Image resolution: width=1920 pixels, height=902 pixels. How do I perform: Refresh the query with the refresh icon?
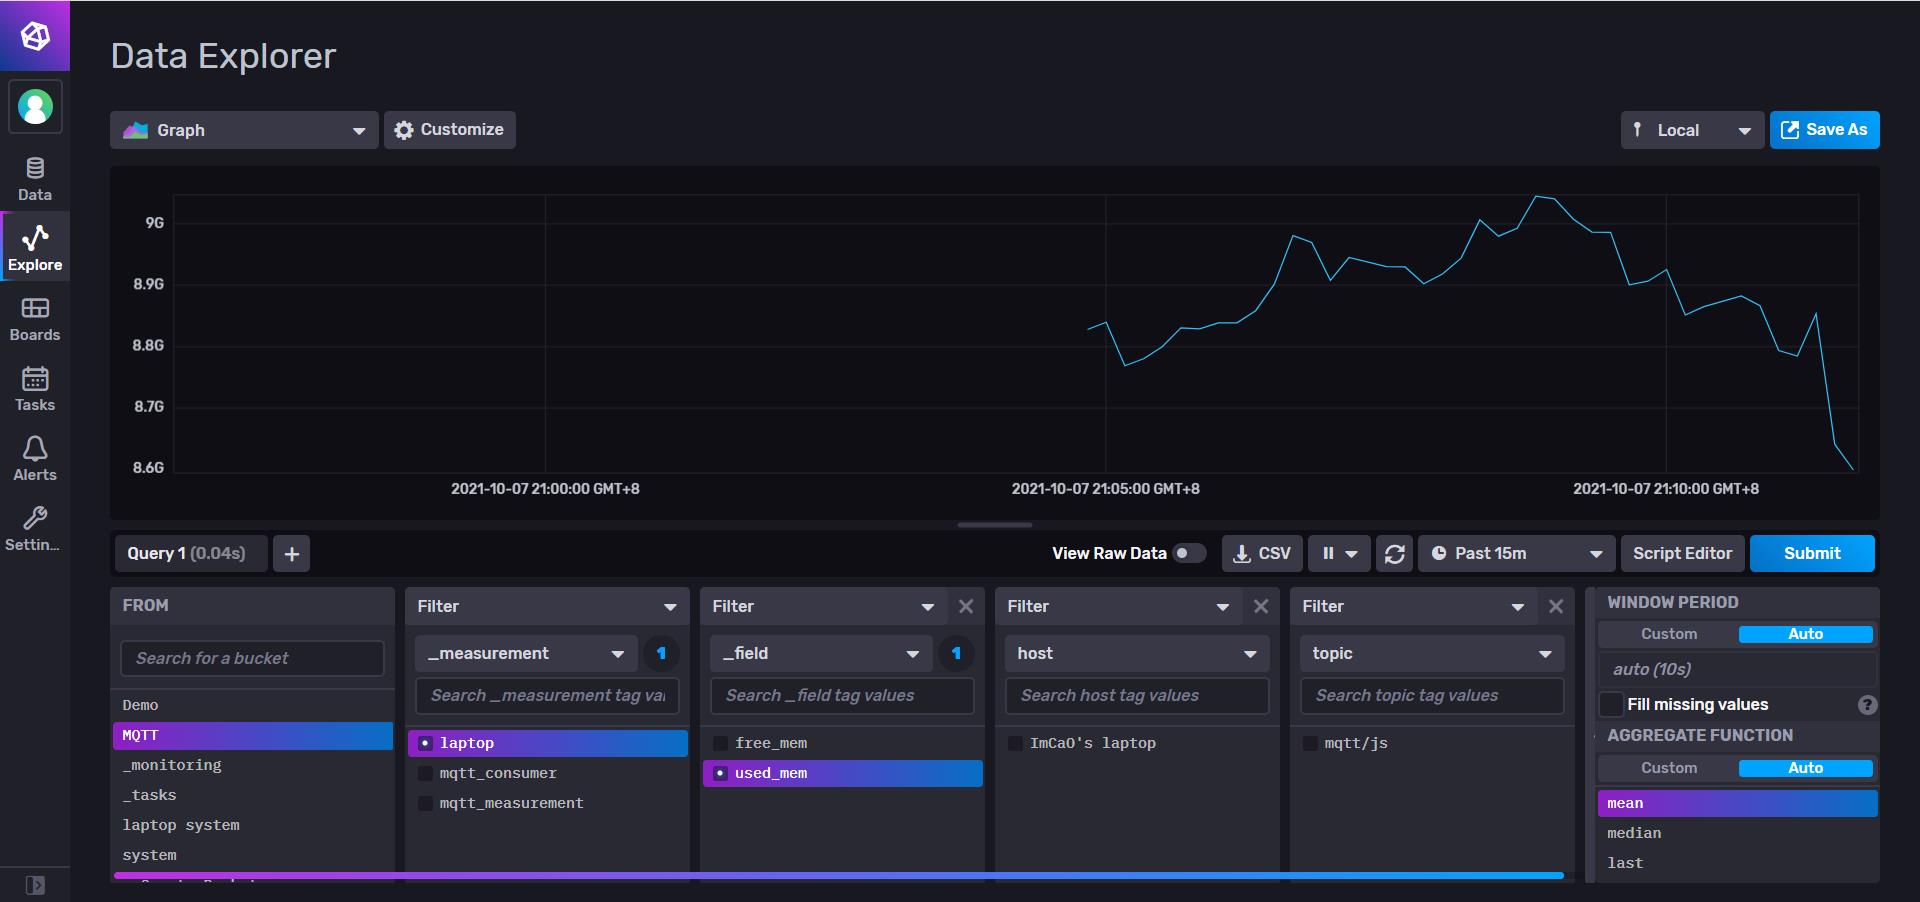pos(1394,553)
